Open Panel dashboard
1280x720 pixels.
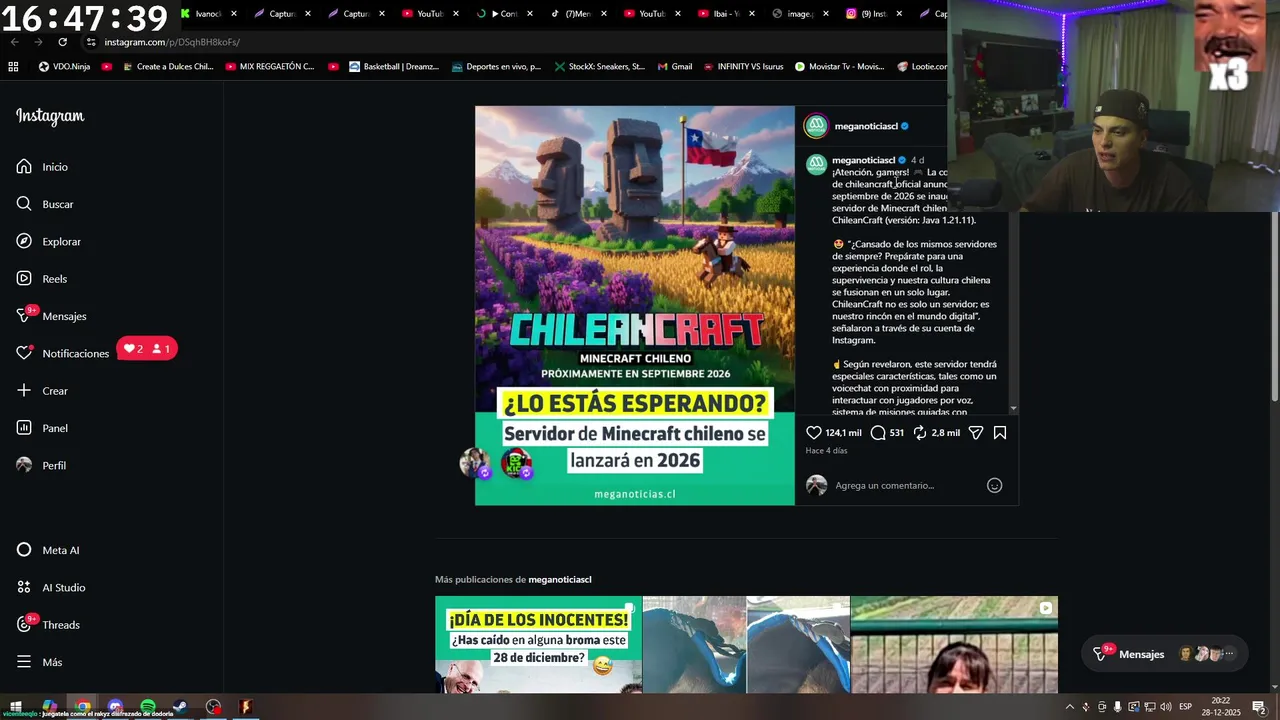(x=42, y=428)
